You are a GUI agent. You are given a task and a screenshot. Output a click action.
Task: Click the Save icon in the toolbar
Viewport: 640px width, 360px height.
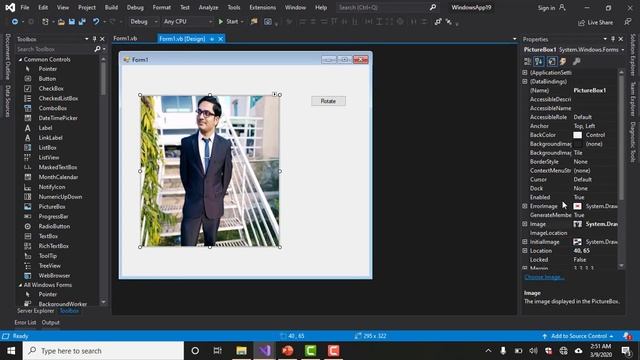(x=72, y=22)
